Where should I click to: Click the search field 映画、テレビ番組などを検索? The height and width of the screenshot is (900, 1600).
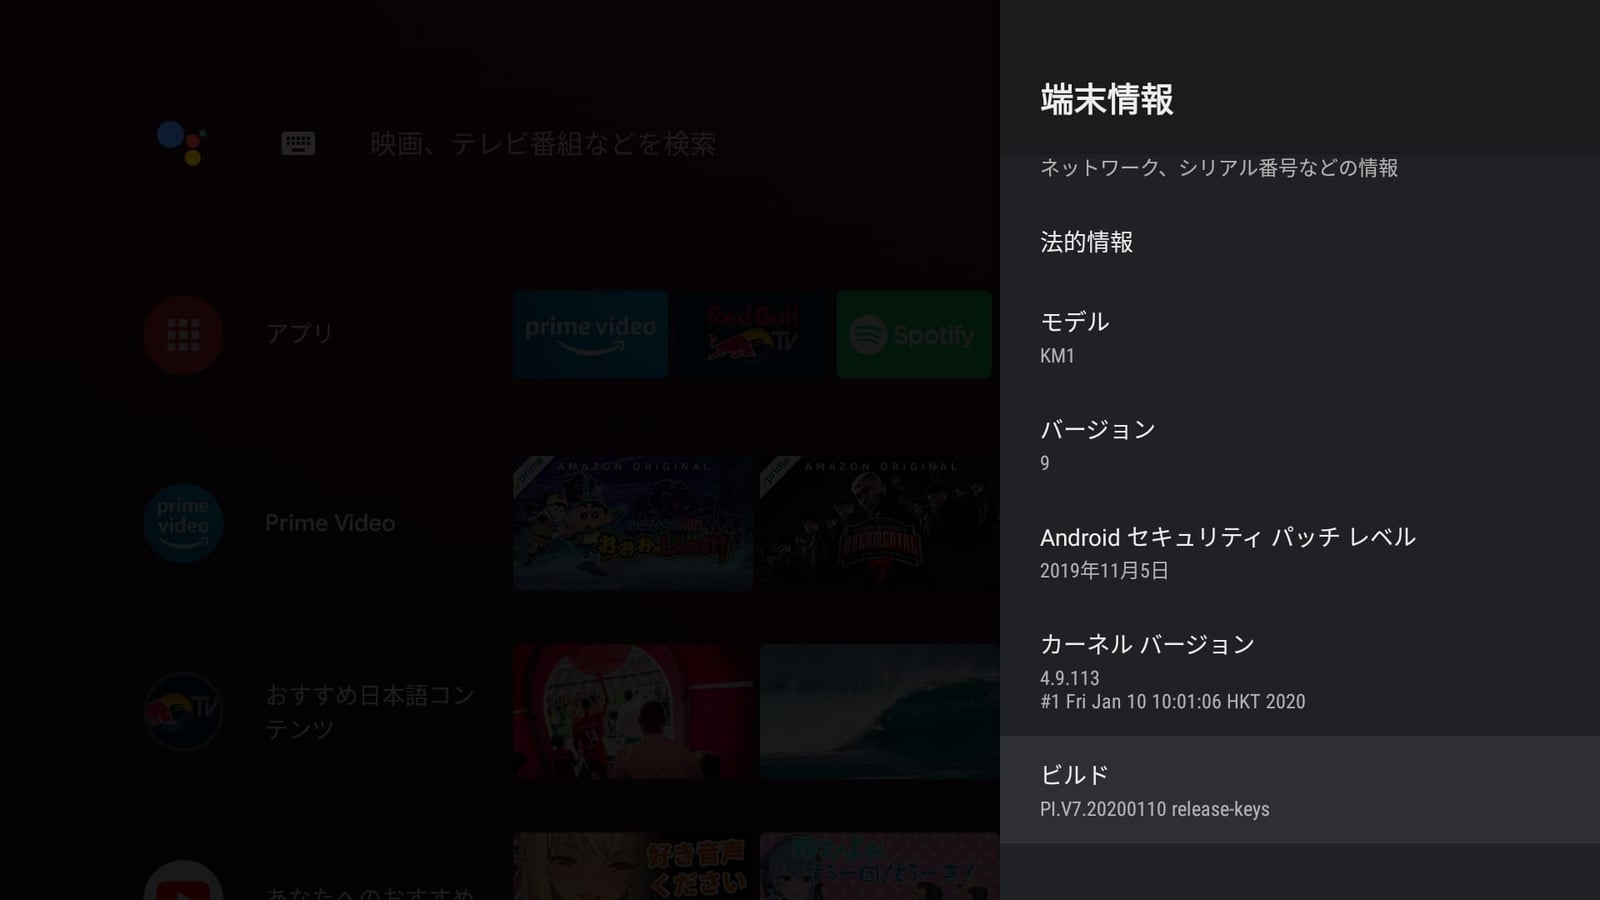coord(543,144)
